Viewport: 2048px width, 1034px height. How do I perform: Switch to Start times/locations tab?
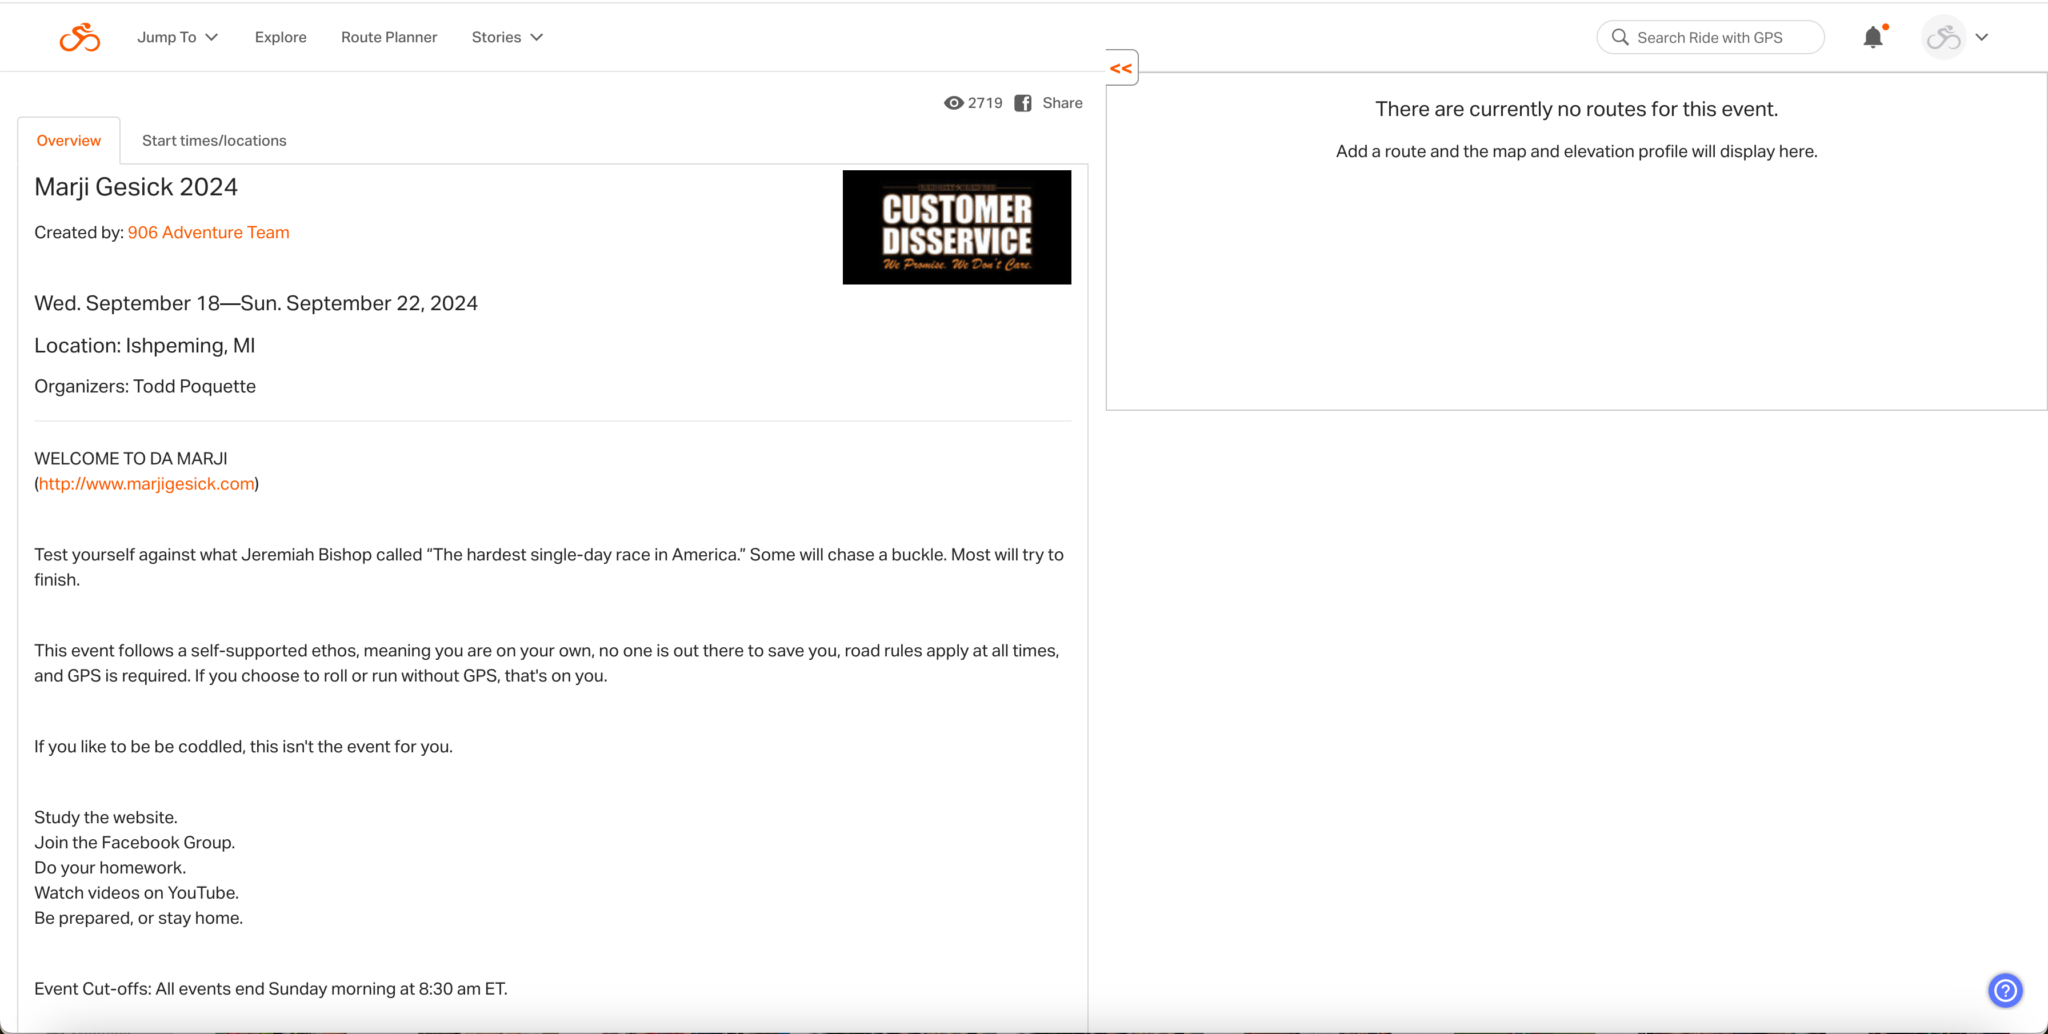[x=214, y=141]
